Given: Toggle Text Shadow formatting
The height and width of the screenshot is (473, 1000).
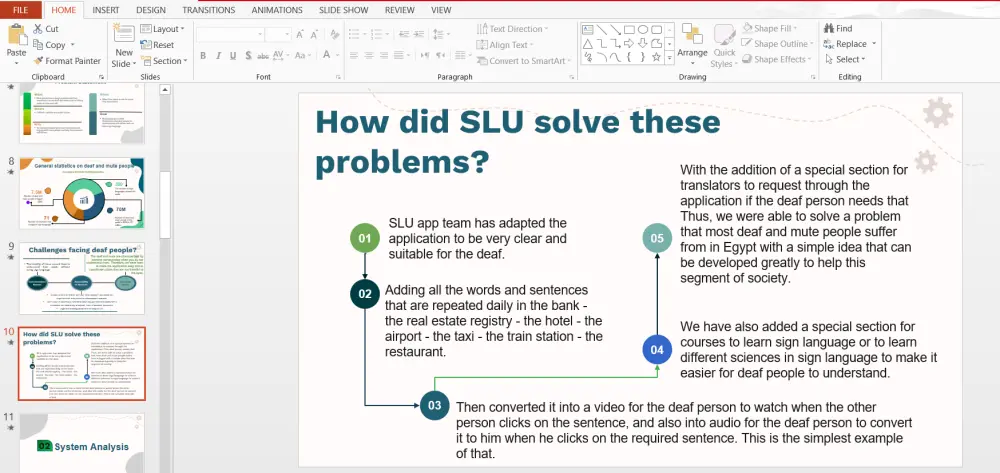Looking at the screenshot, I should 248,55.
